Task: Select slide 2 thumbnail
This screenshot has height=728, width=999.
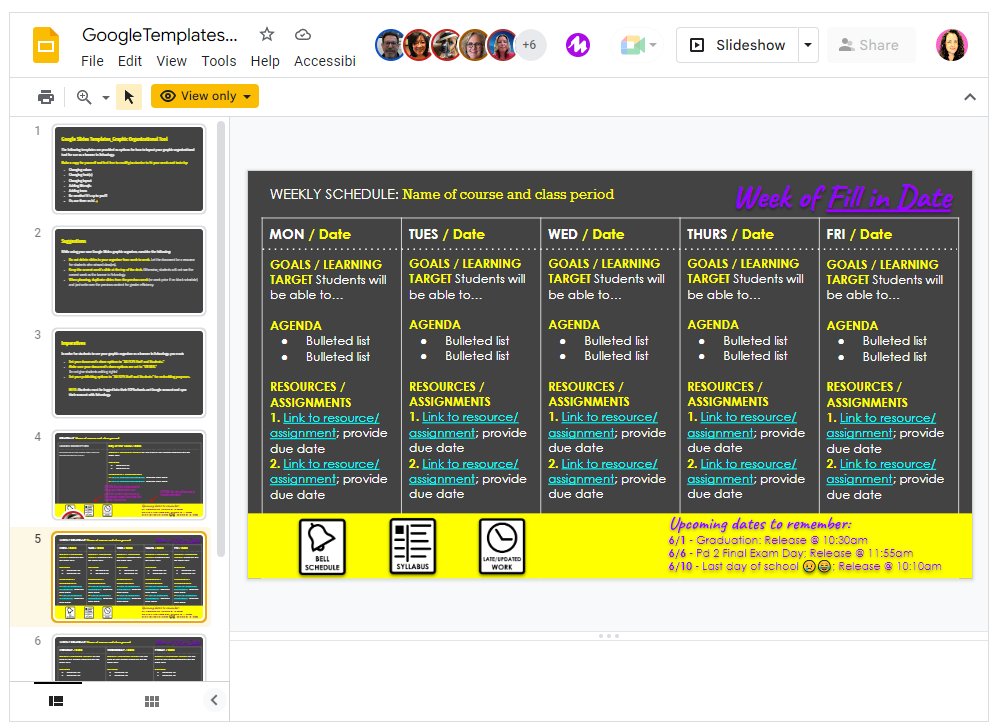Action: [129, 271]
